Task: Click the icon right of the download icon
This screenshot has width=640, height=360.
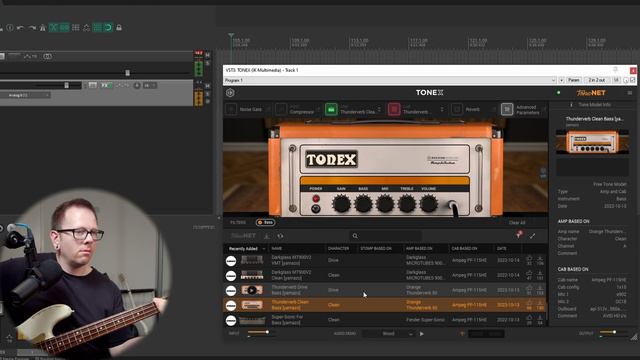Action: pos(280,236)
